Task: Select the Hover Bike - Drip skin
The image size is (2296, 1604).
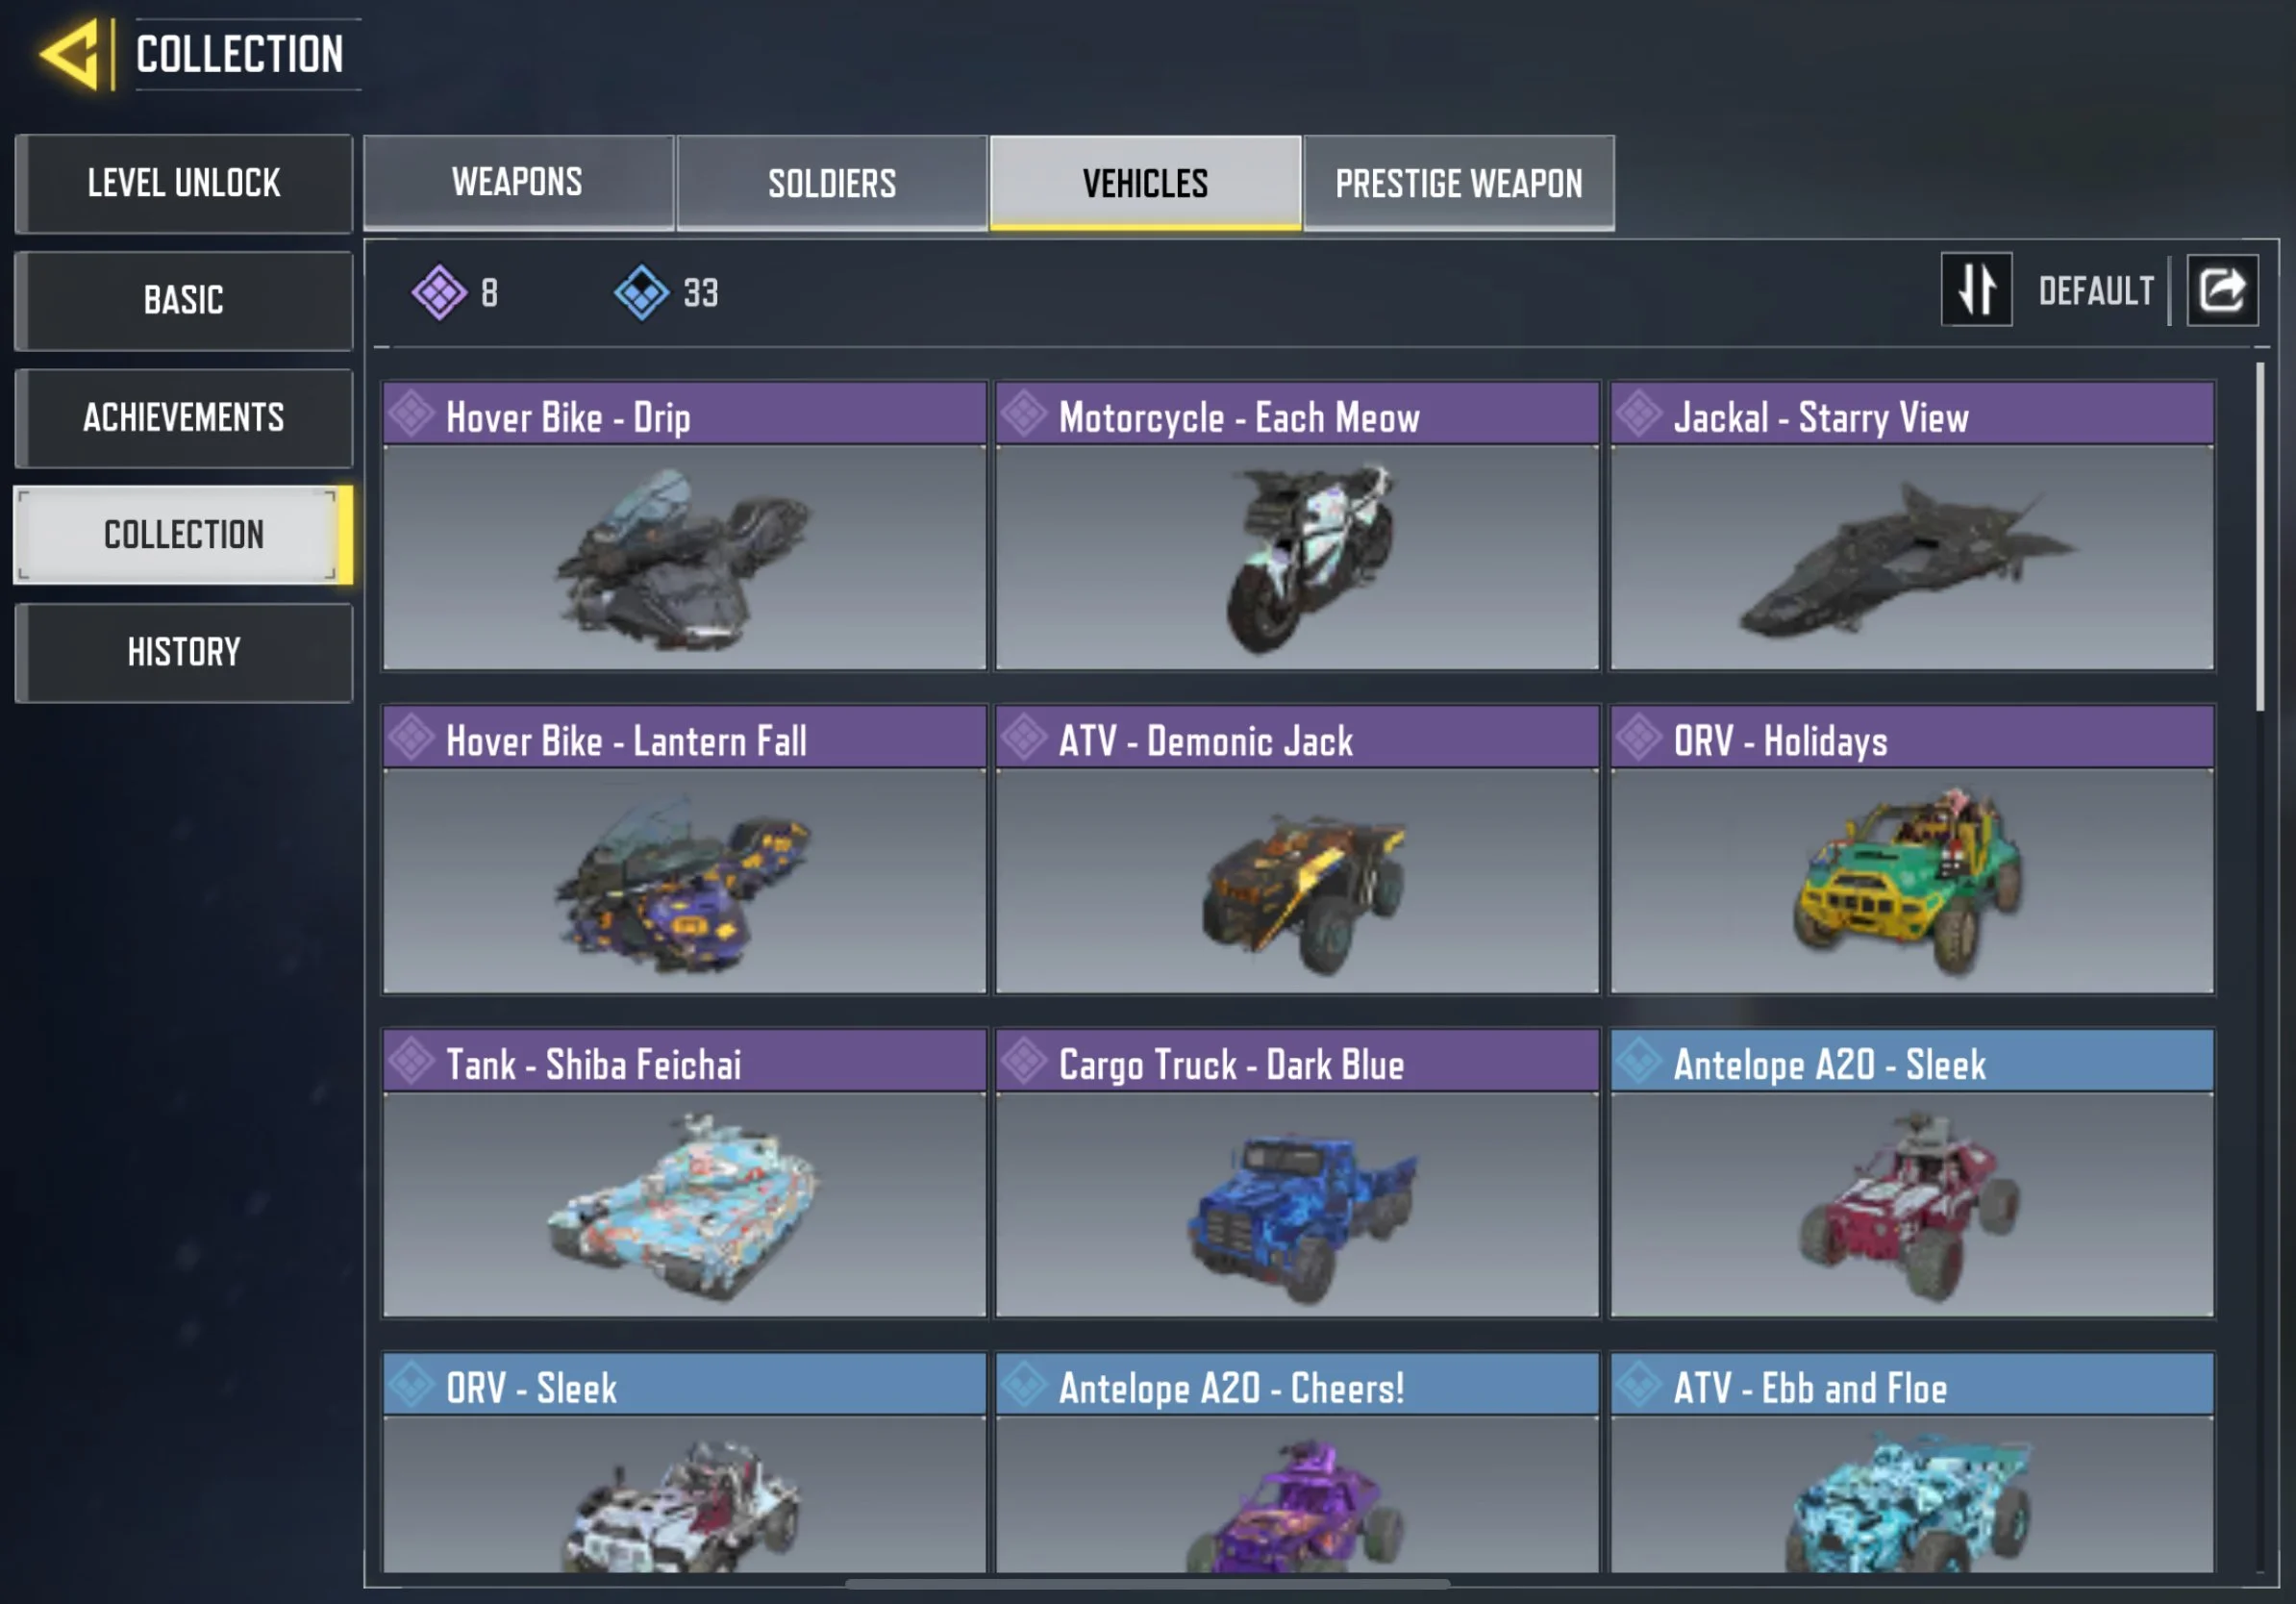Action: click(685, 526)
